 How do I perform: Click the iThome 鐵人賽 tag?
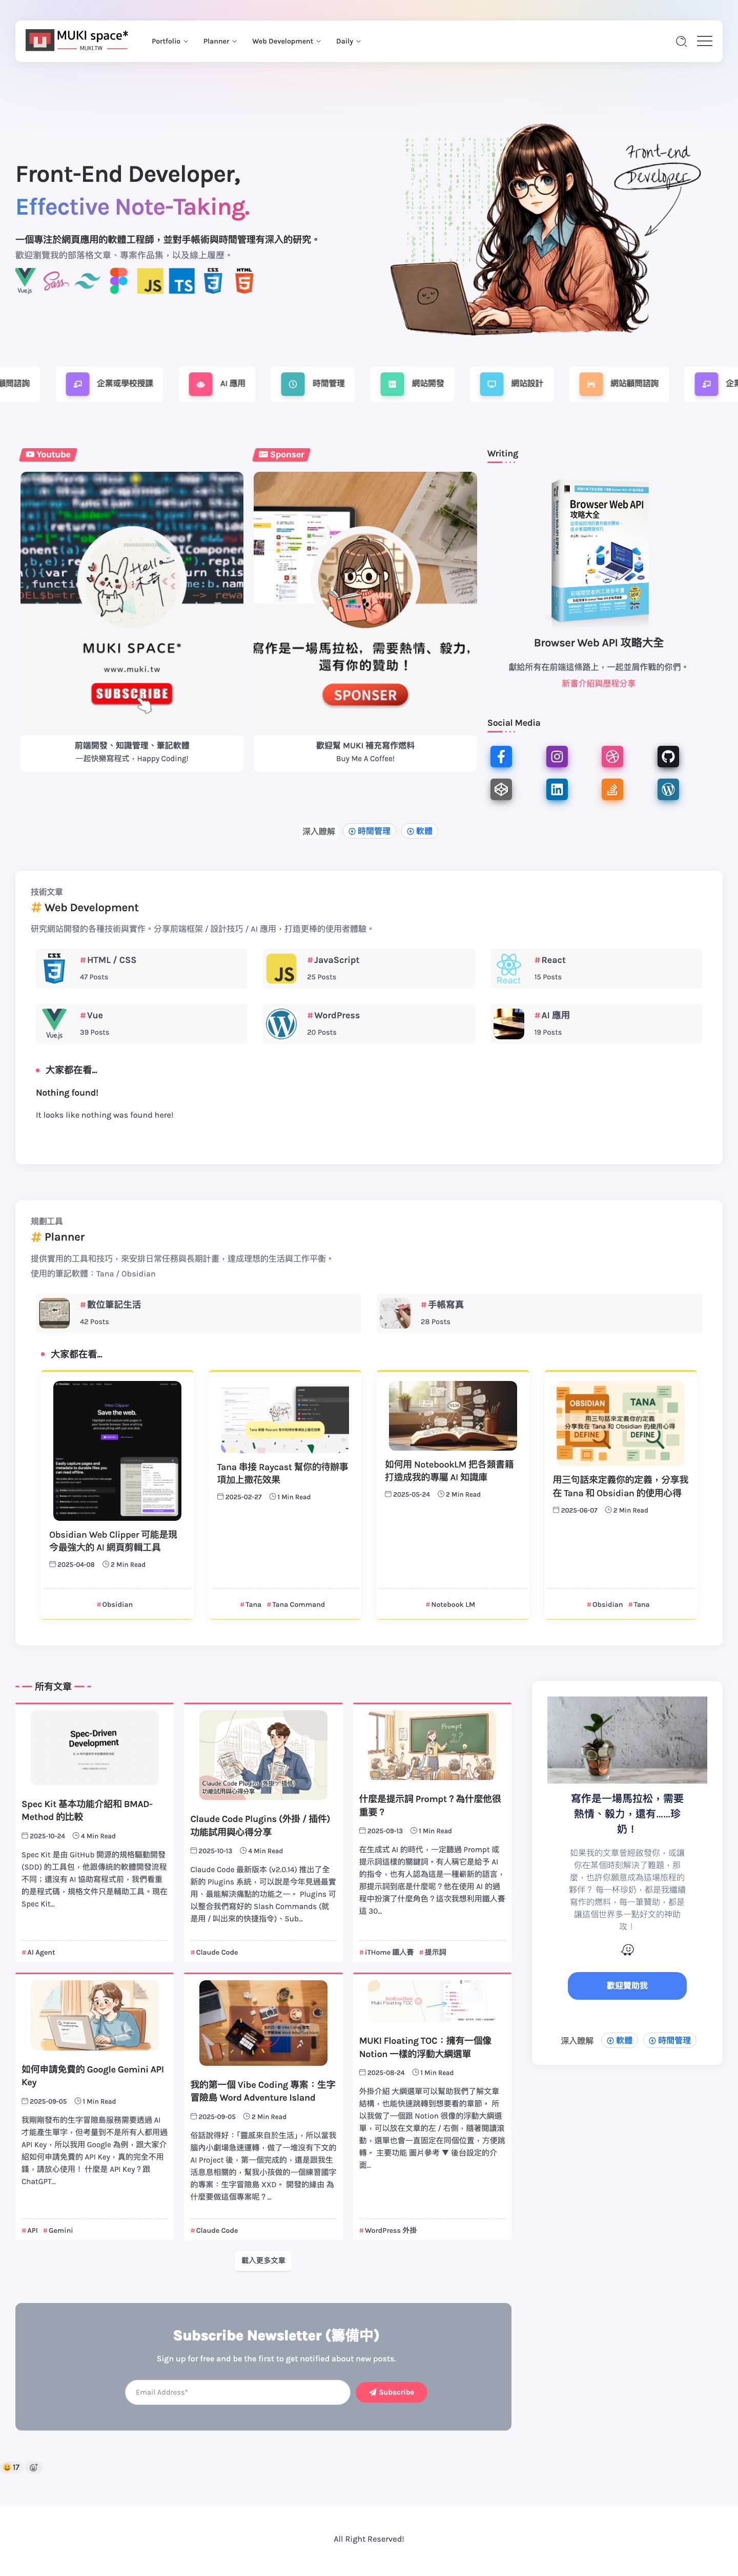click(x=387, y=1952)
